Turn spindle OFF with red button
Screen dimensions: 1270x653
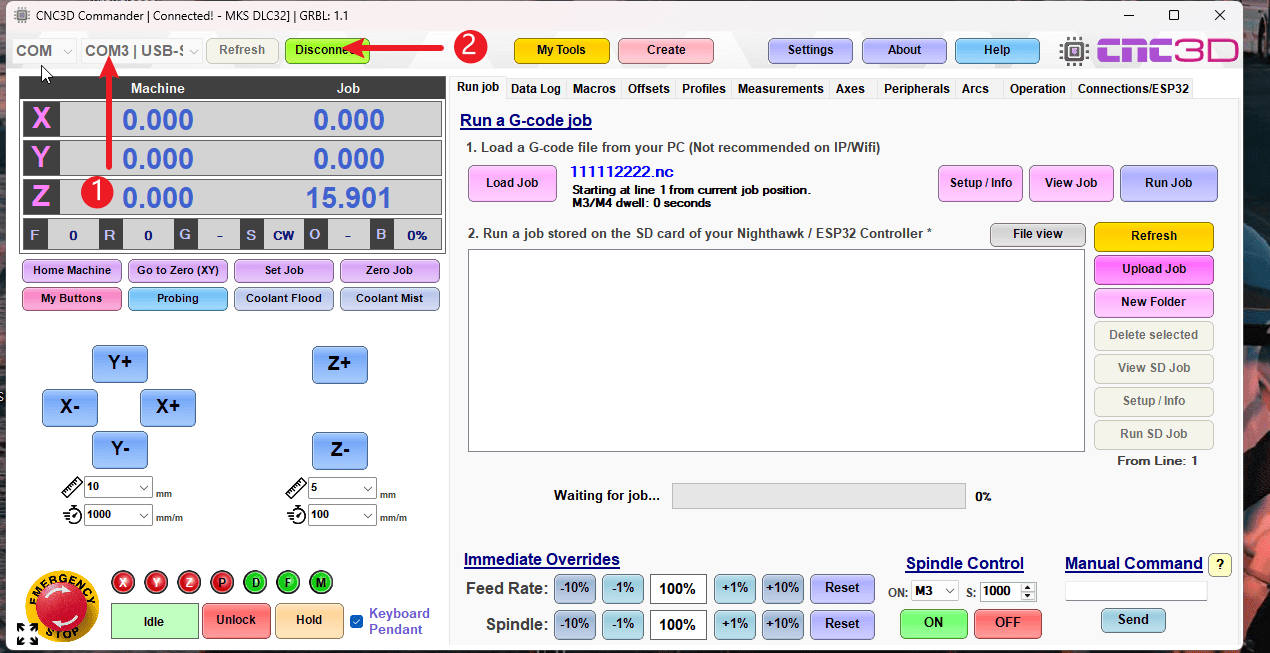pyautogui.click(x=1007, y=623)
